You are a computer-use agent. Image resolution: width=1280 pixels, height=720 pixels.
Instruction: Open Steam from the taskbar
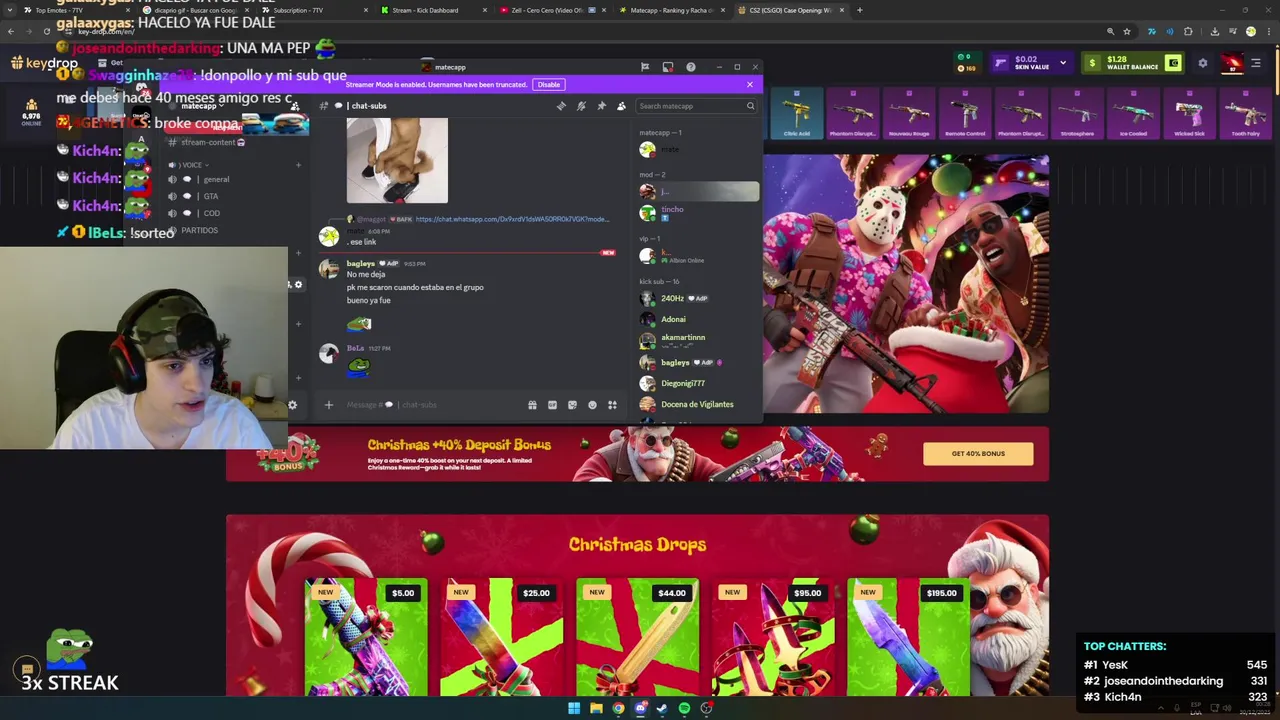662,708
